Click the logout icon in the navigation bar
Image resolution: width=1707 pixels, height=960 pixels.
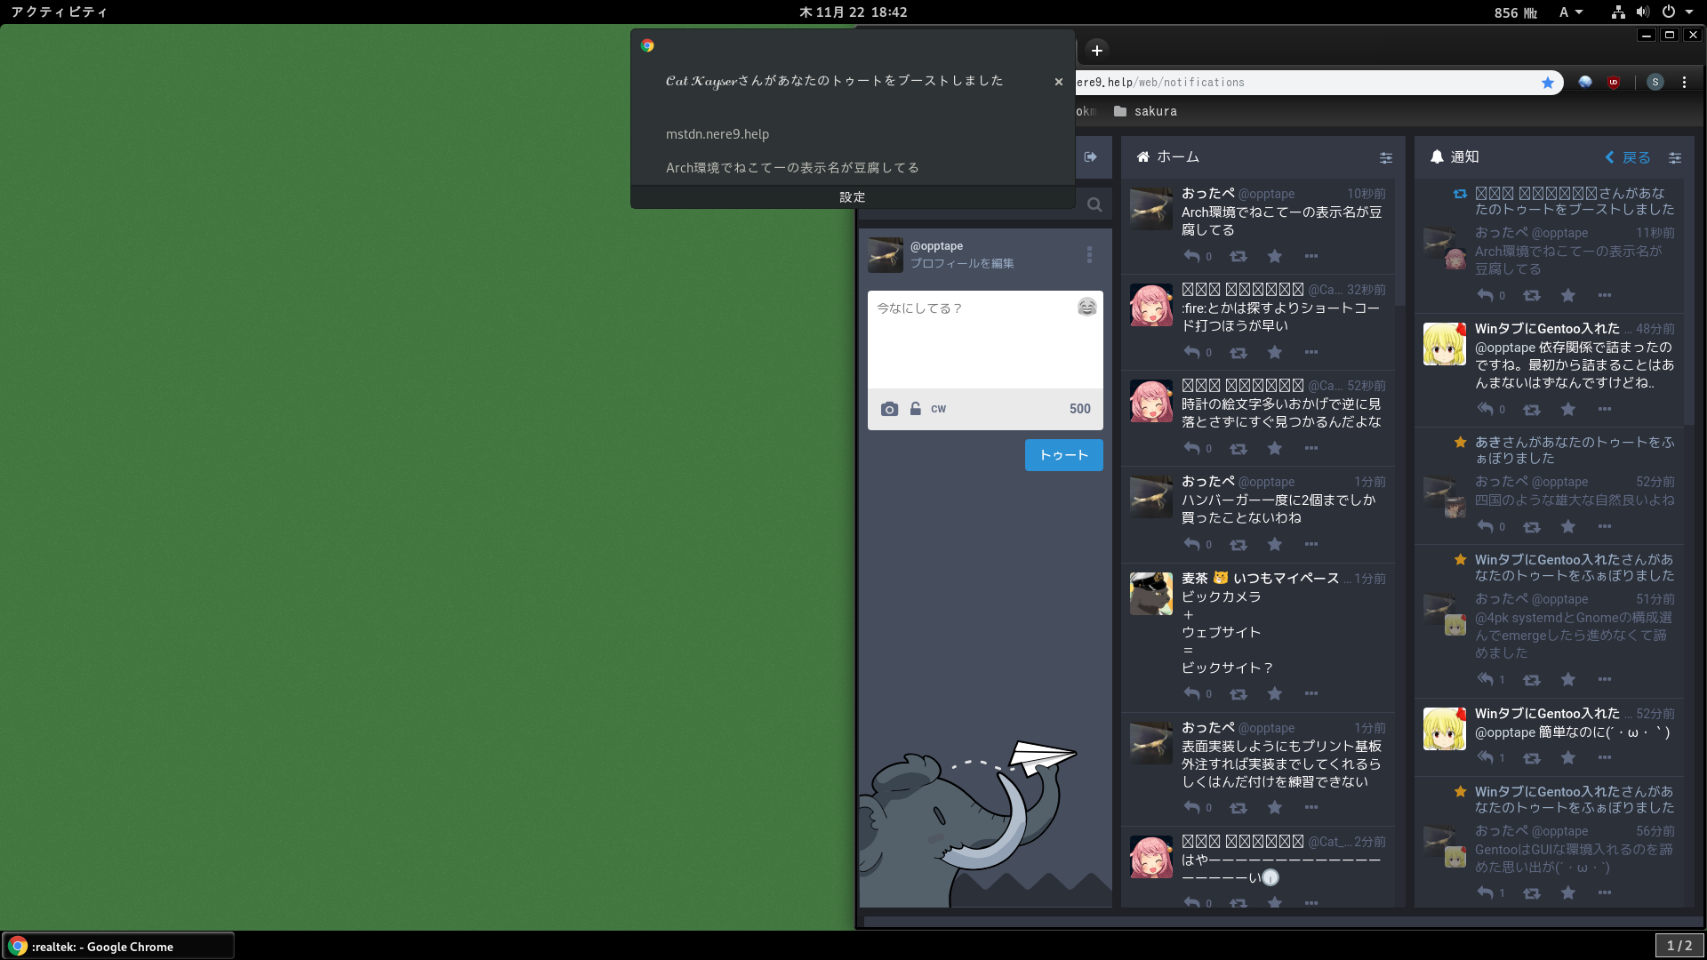1091,157
